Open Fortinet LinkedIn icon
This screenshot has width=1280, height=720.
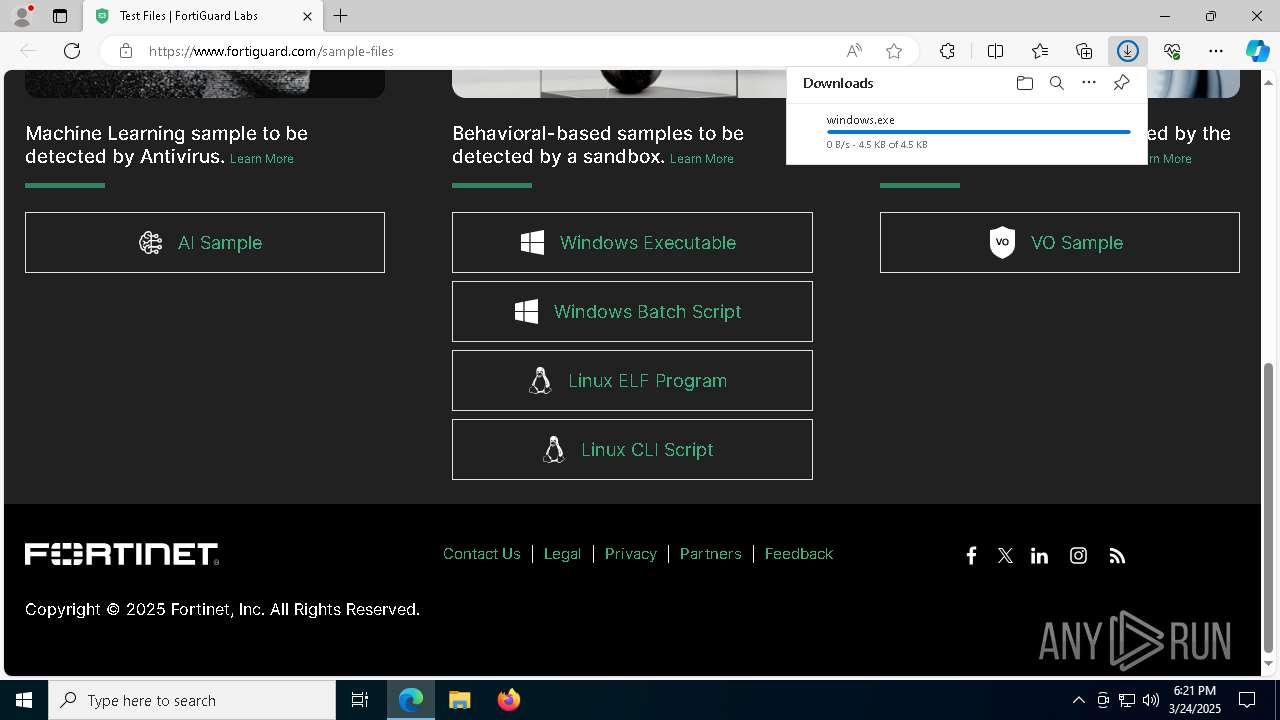click(x=1039, y=556)
